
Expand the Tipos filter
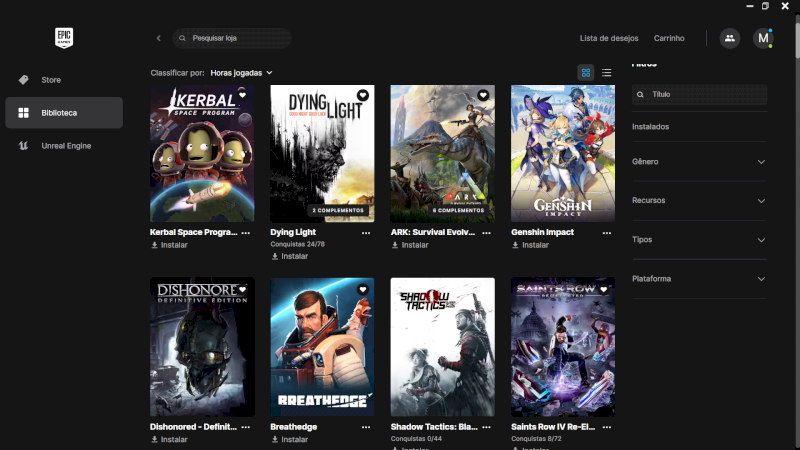tap(699, 240)
